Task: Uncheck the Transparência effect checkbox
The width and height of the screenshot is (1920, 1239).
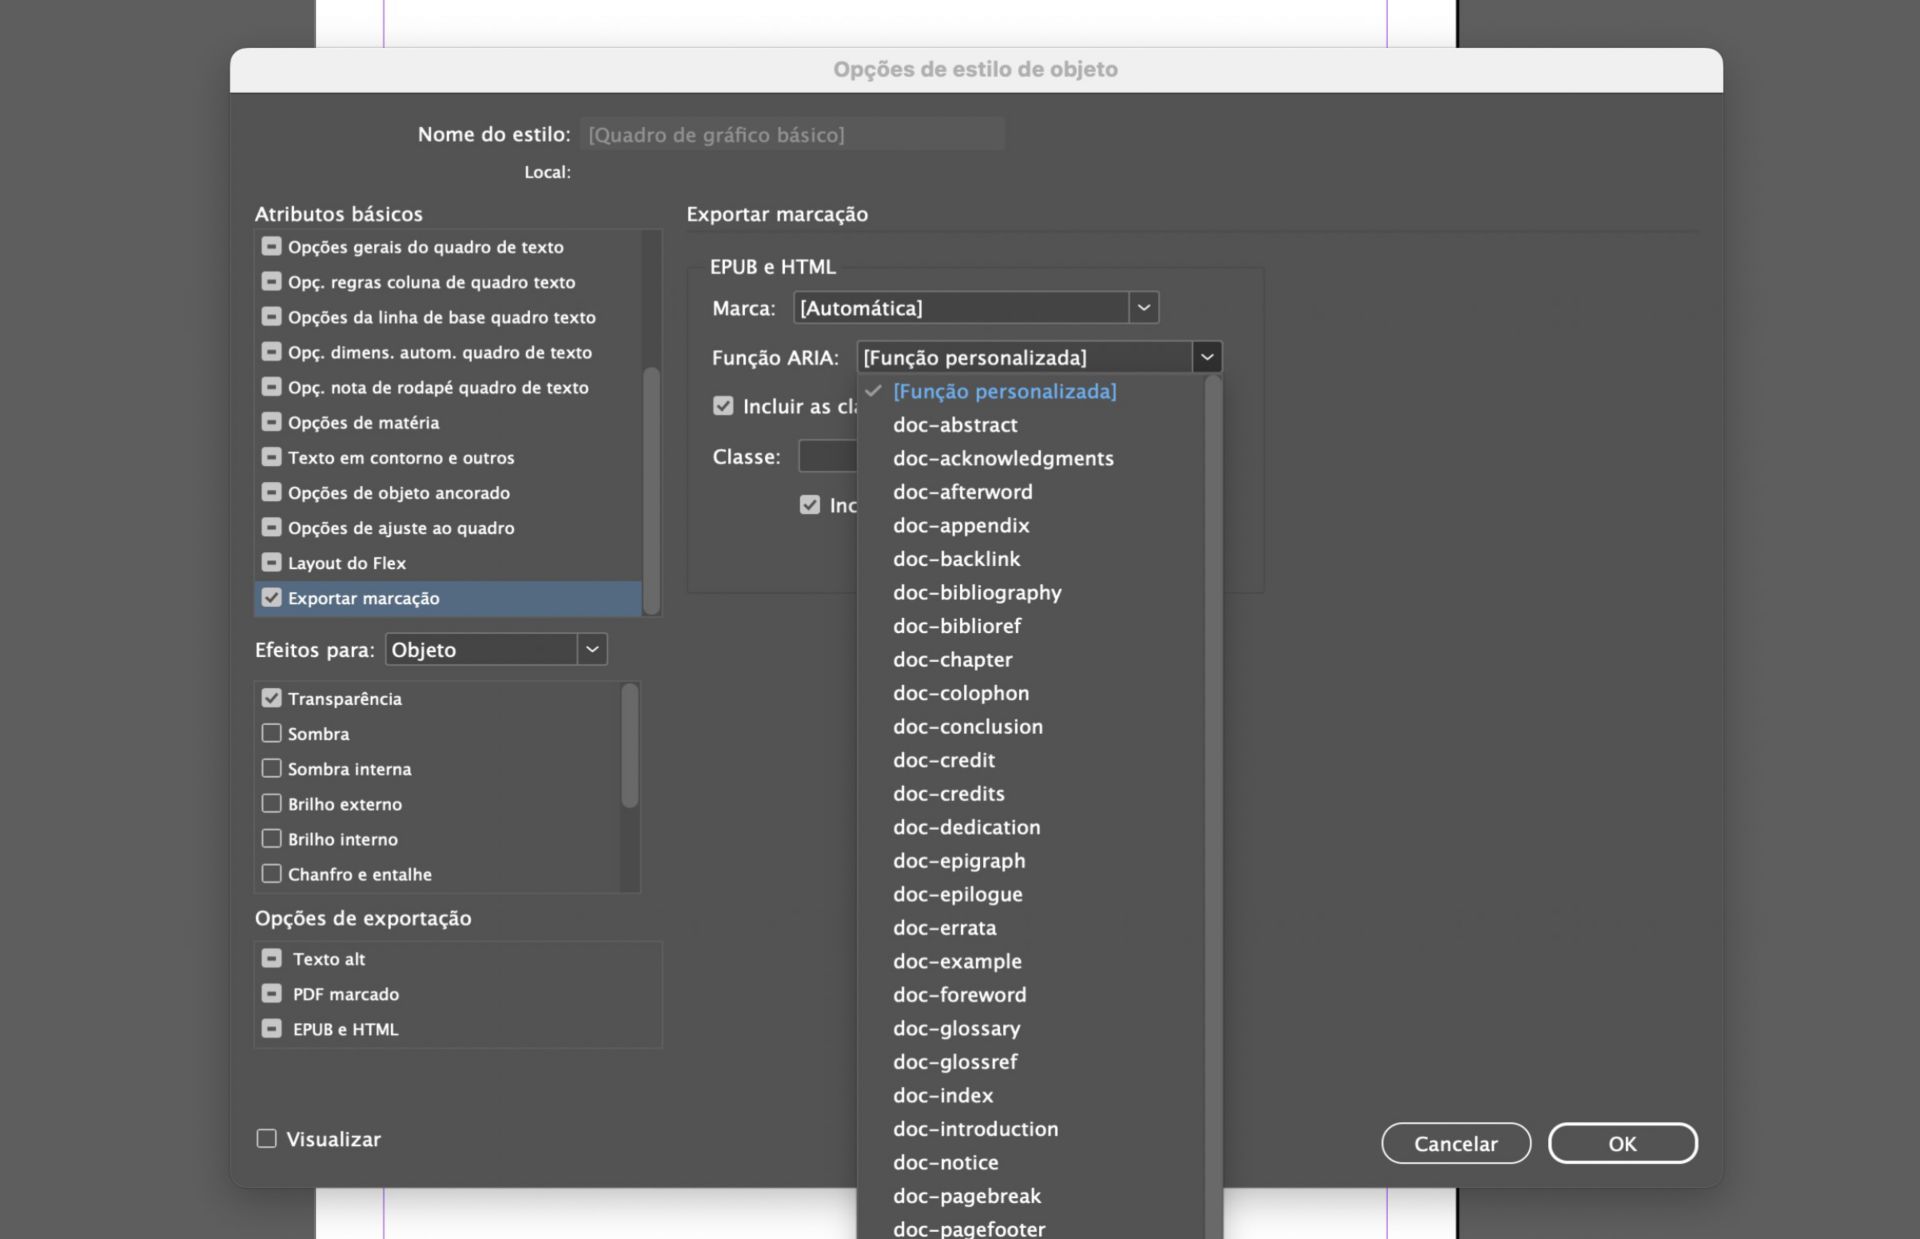Action: (271, 698)
